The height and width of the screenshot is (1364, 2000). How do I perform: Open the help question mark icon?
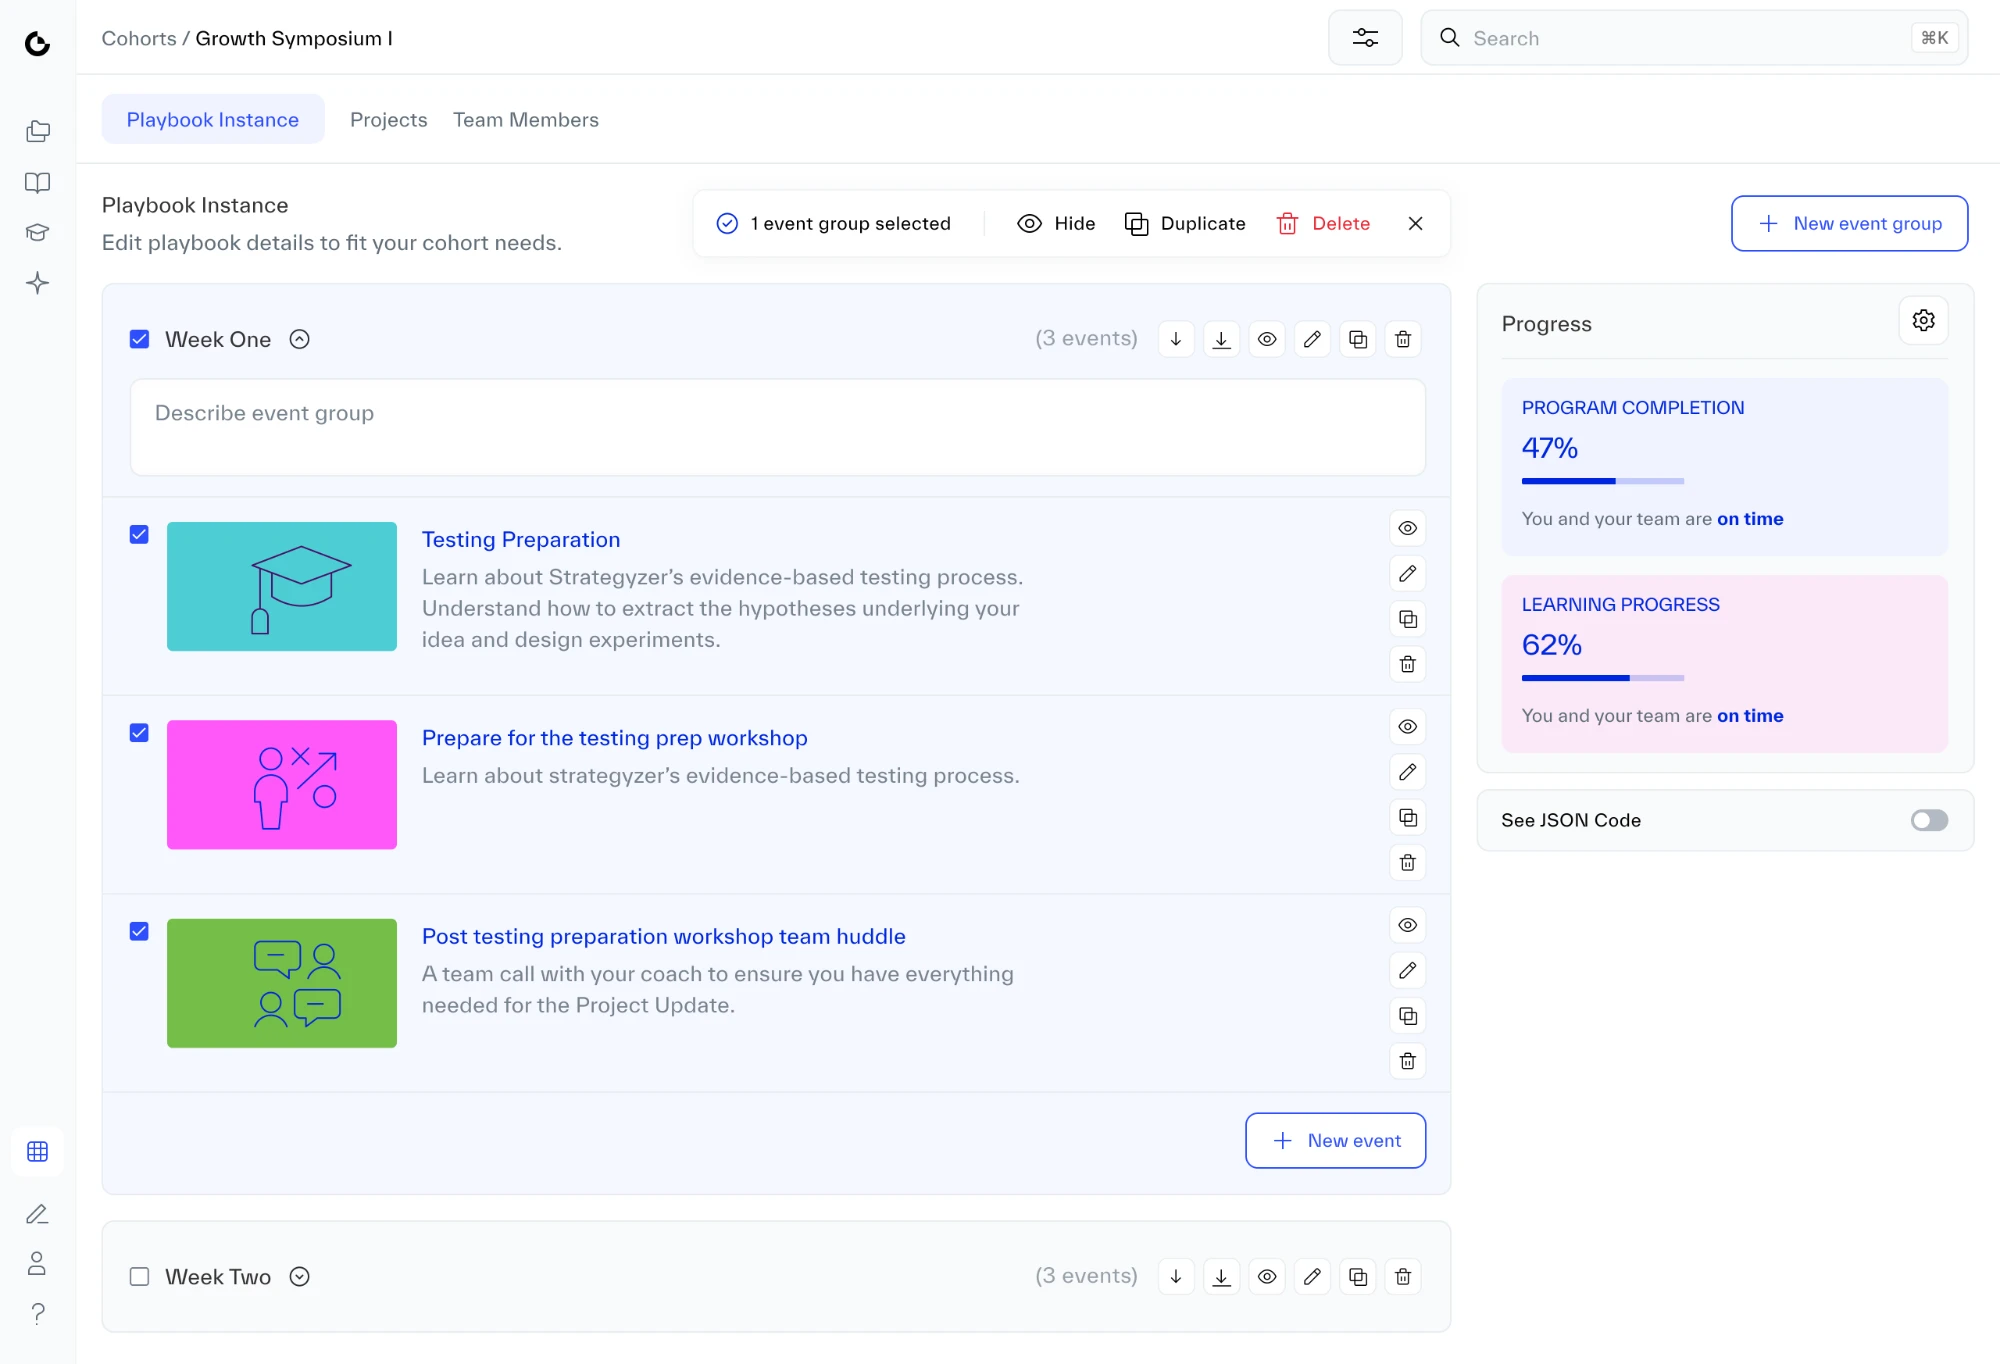coord(38,1313)
